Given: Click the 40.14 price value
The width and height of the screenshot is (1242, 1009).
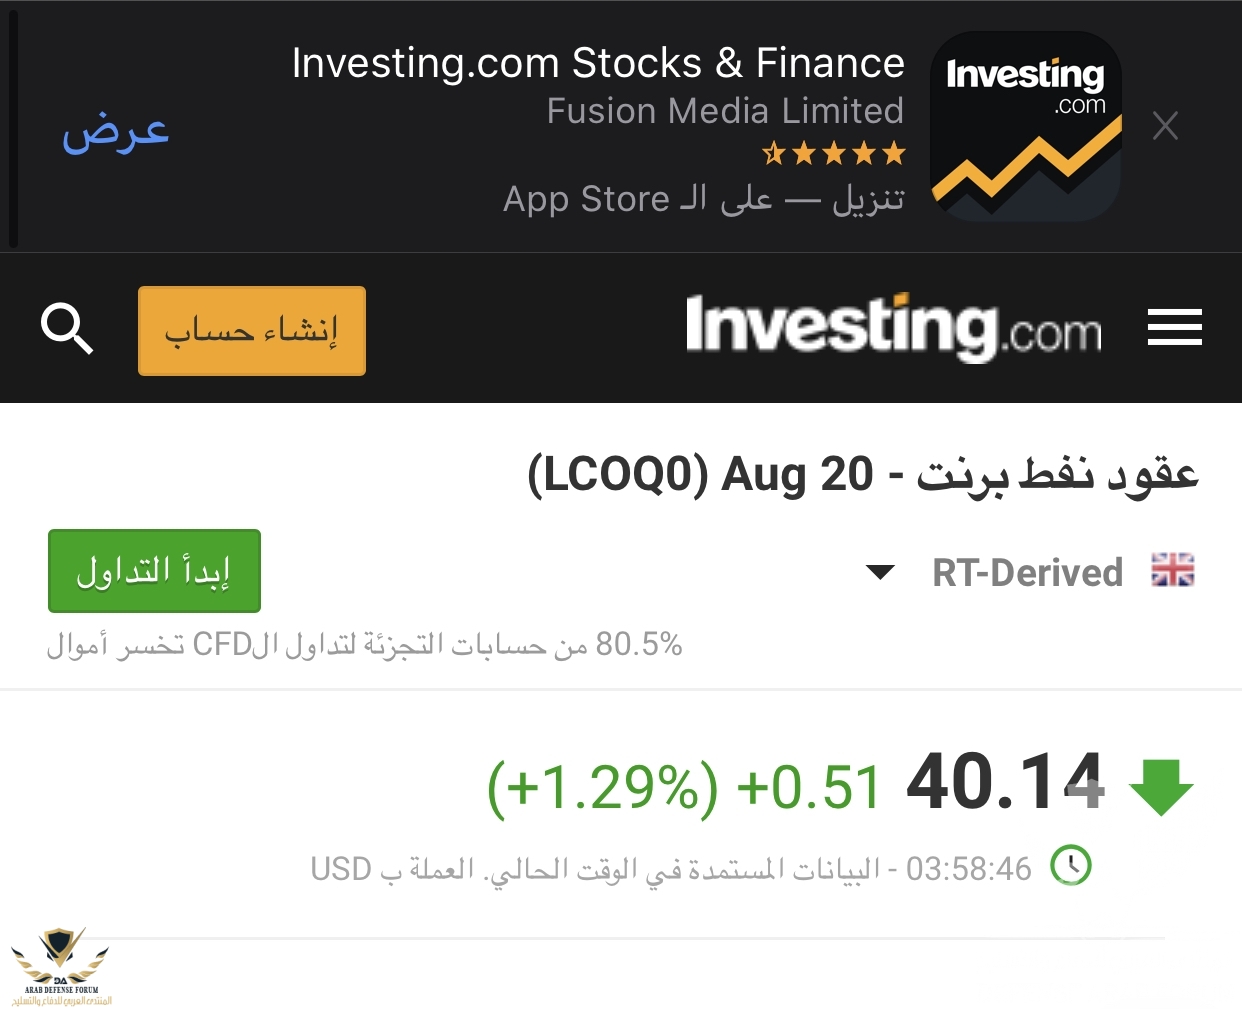Looking at the screenshot, I should (1005, 781).
